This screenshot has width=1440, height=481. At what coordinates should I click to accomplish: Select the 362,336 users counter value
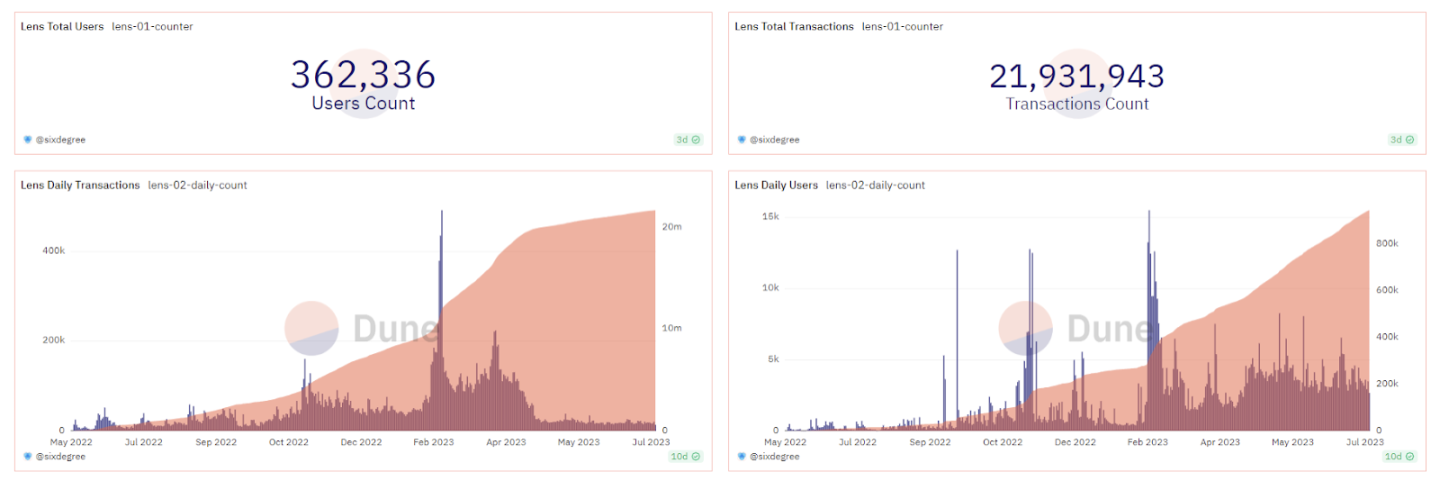coord(363,76)
